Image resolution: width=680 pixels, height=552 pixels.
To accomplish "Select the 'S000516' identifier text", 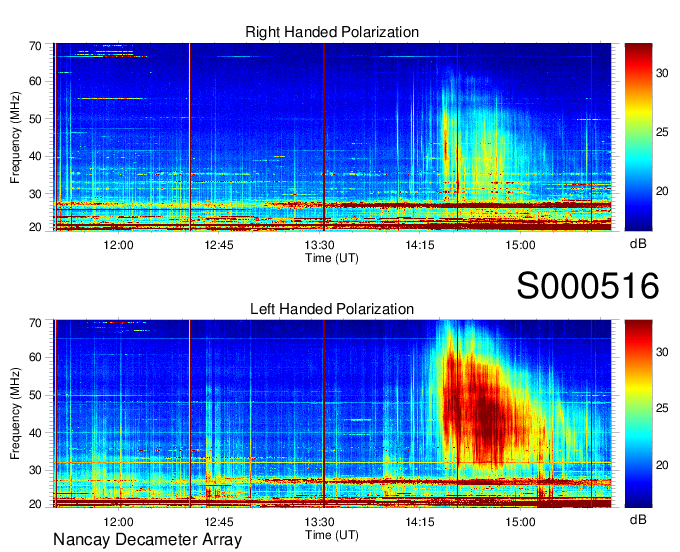I will 588,286.
